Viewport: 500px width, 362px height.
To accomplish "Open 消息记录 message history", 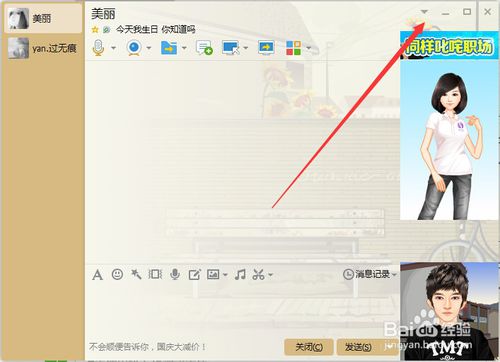I will [367, 274].
